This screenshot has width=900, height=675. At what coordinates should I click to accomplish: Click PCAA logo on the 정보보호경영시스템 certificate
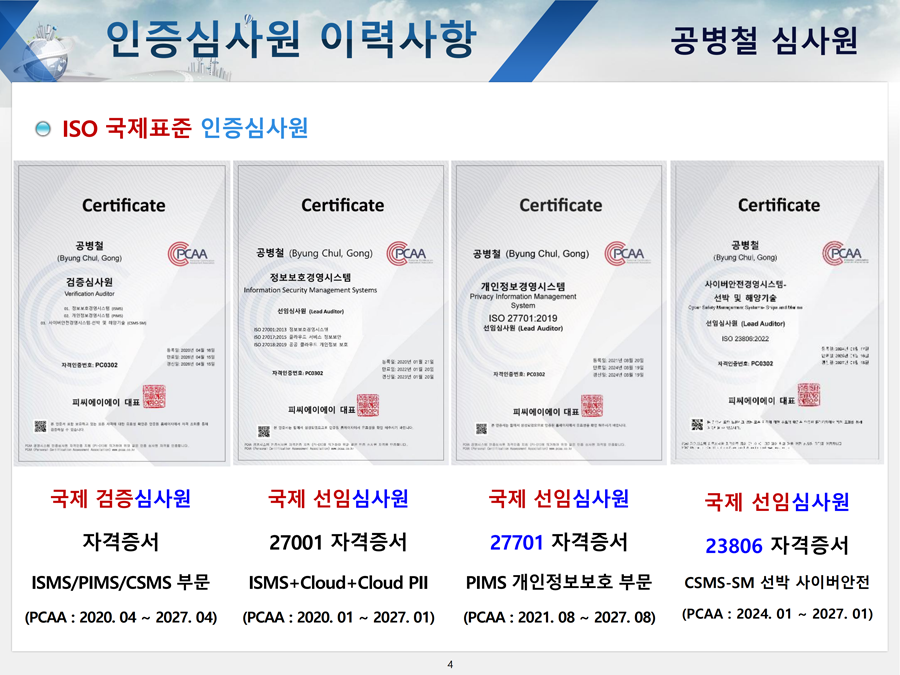pos(406,254)
